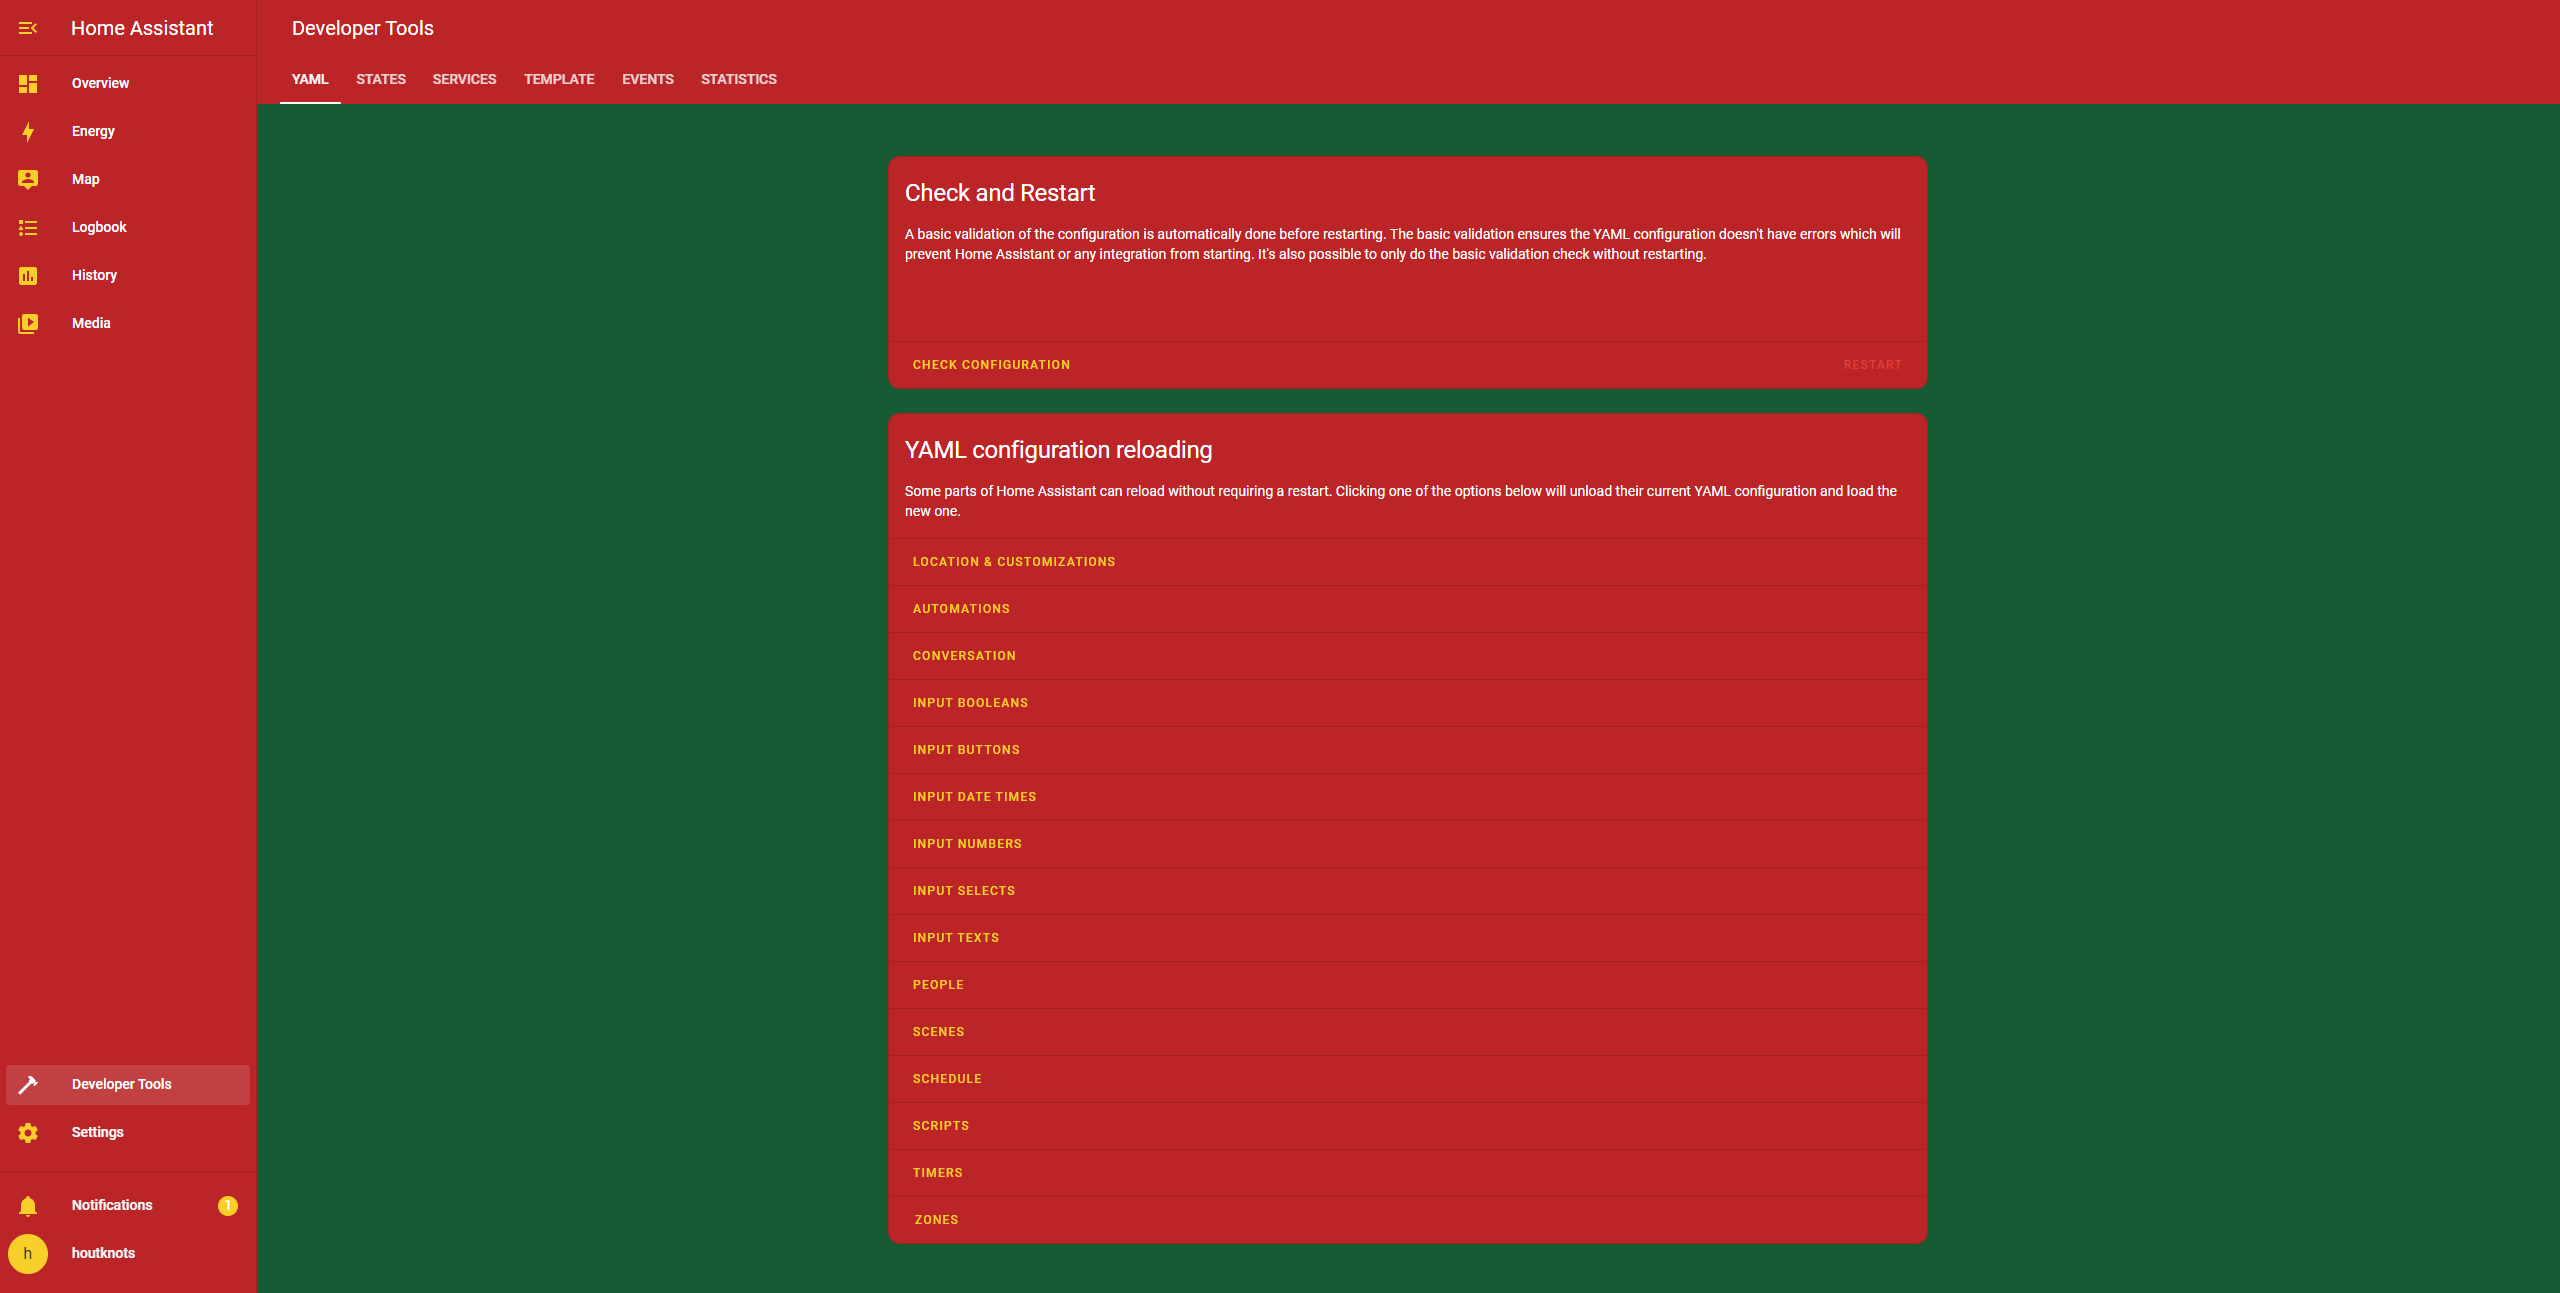Open the Statistics tab

point(738,80)
